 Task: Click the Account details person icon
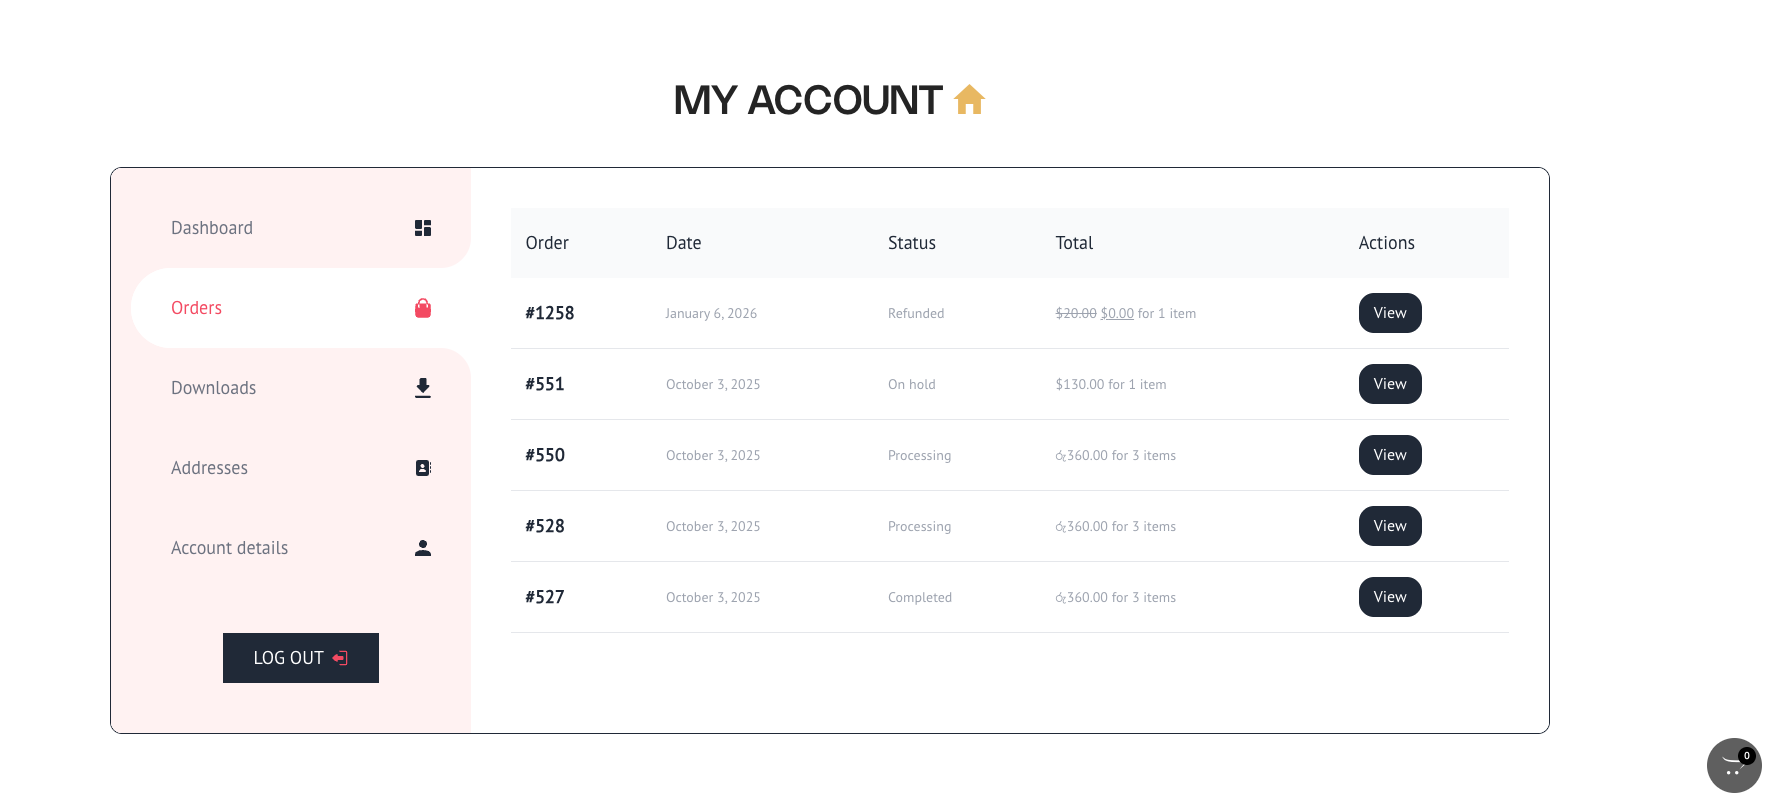(x=423, y=548)
